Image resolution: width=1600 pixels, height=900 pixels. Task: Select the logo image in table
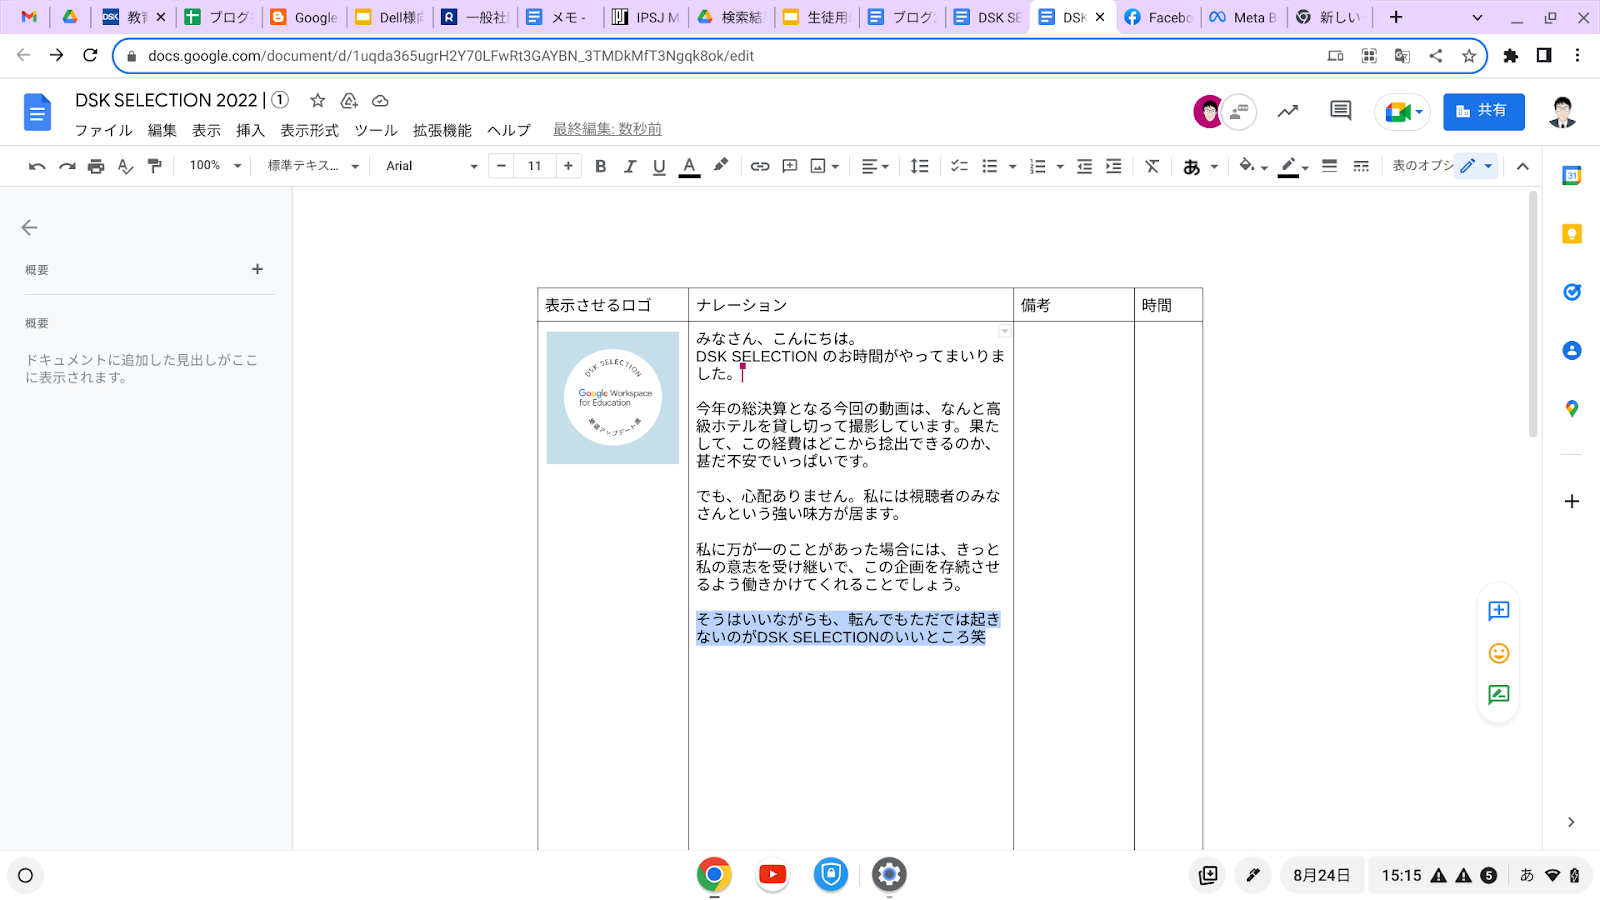click(x=613, y=398)
